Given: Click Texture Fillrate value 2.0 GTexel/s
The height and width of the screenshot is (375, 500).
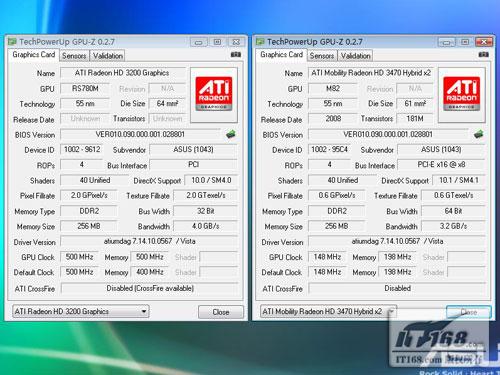Looking at the screenshot, I should [x=206, y=196].
